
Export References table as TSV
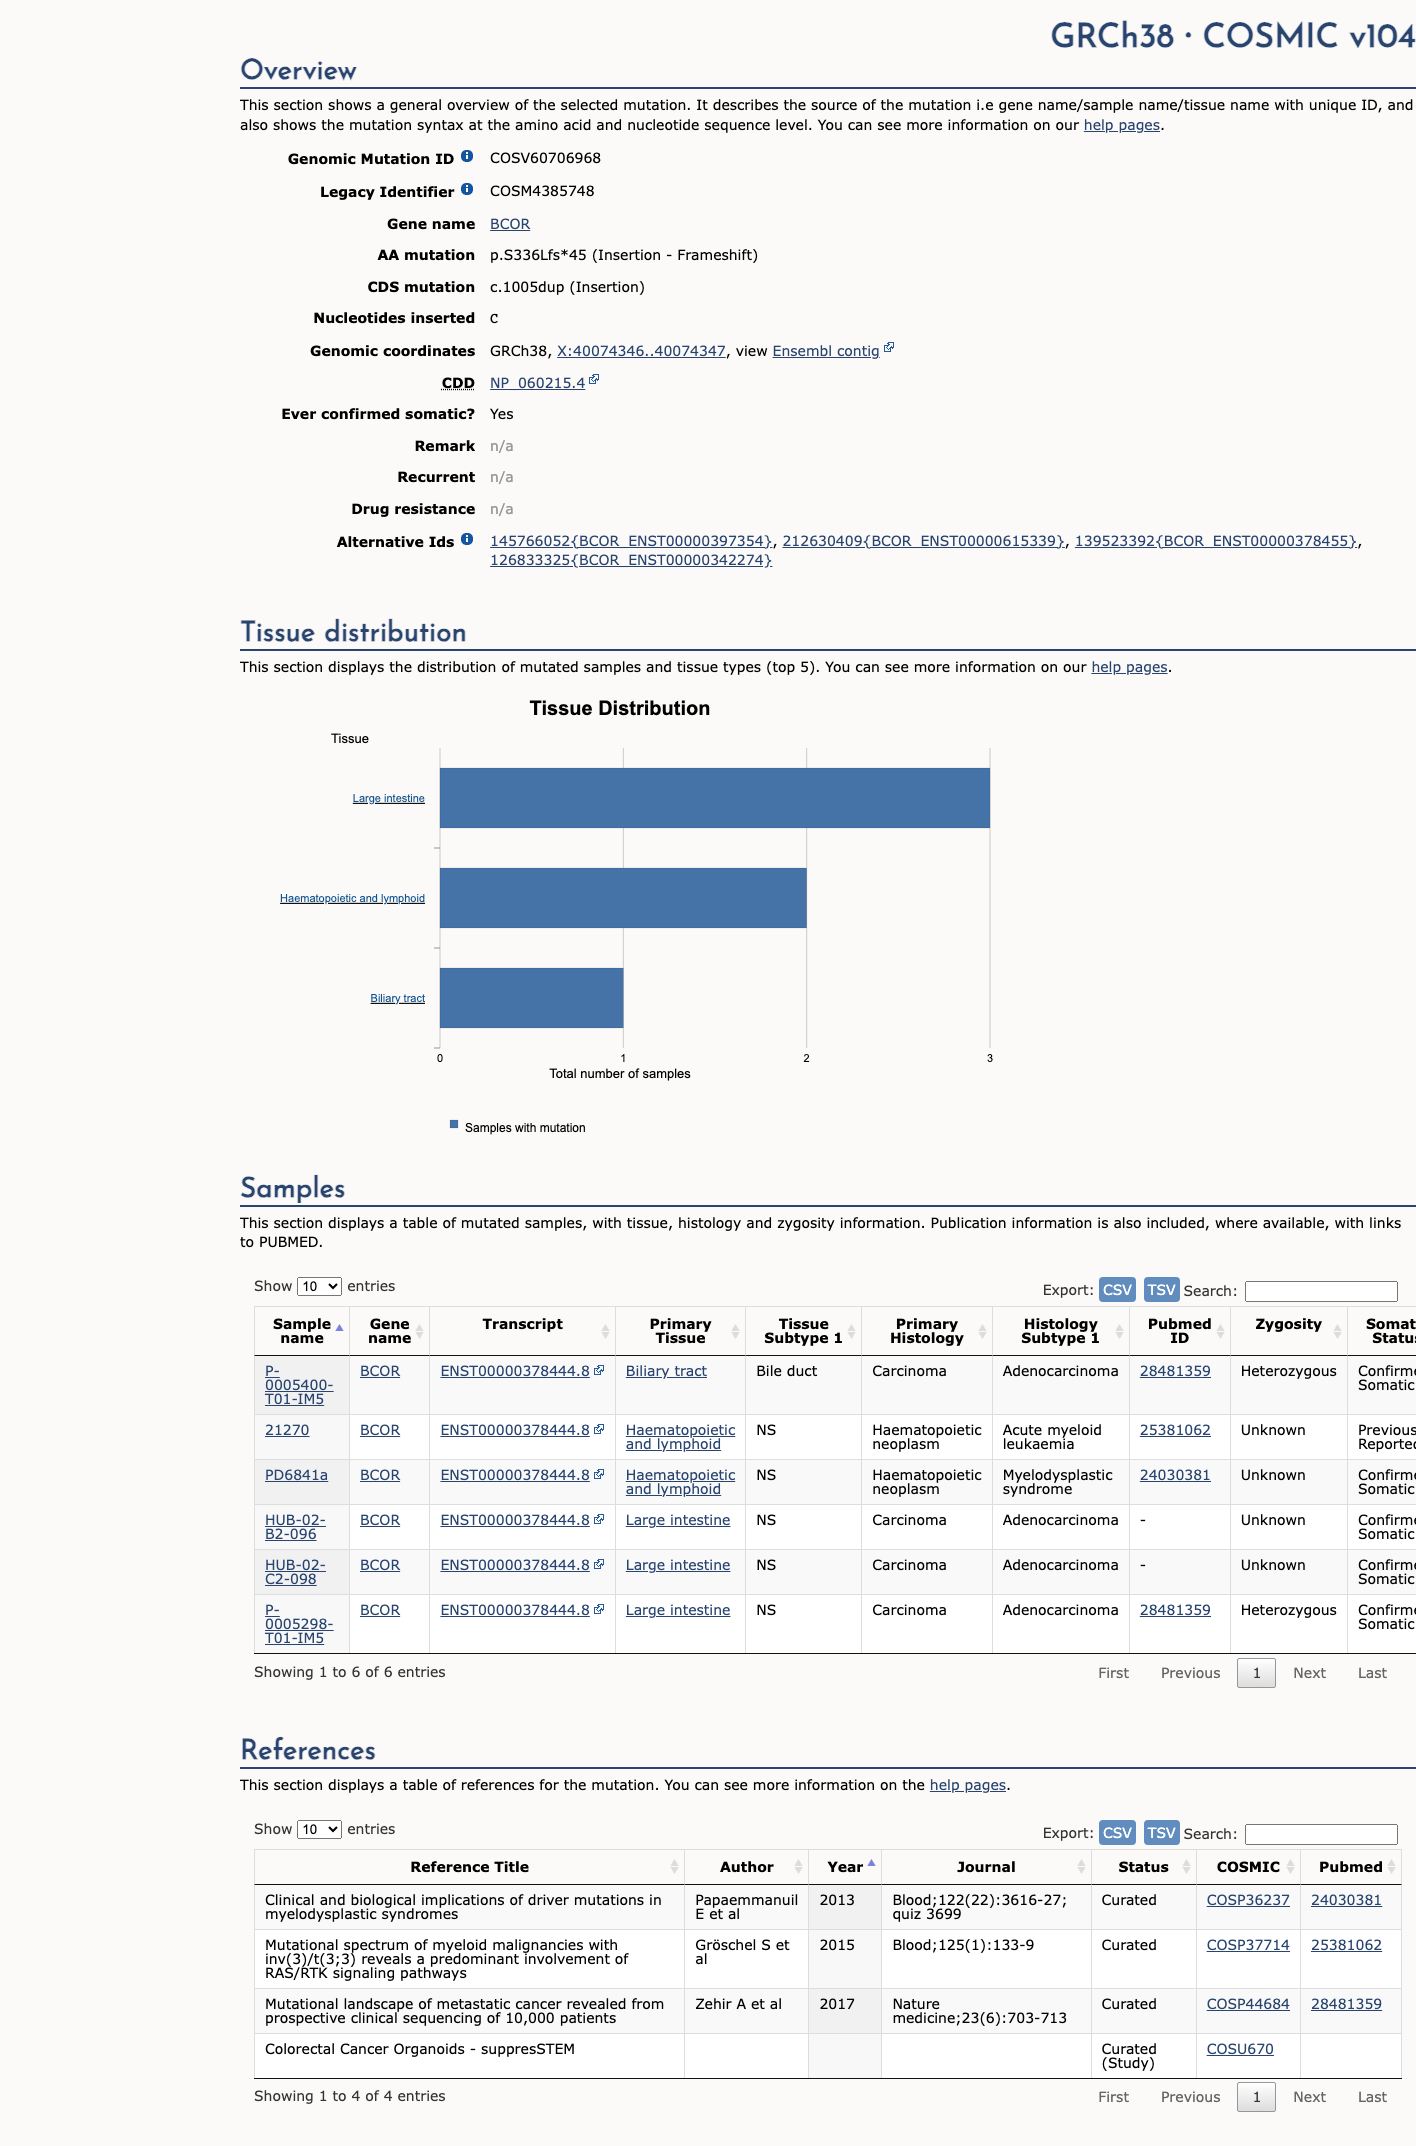(1161, 1833)
